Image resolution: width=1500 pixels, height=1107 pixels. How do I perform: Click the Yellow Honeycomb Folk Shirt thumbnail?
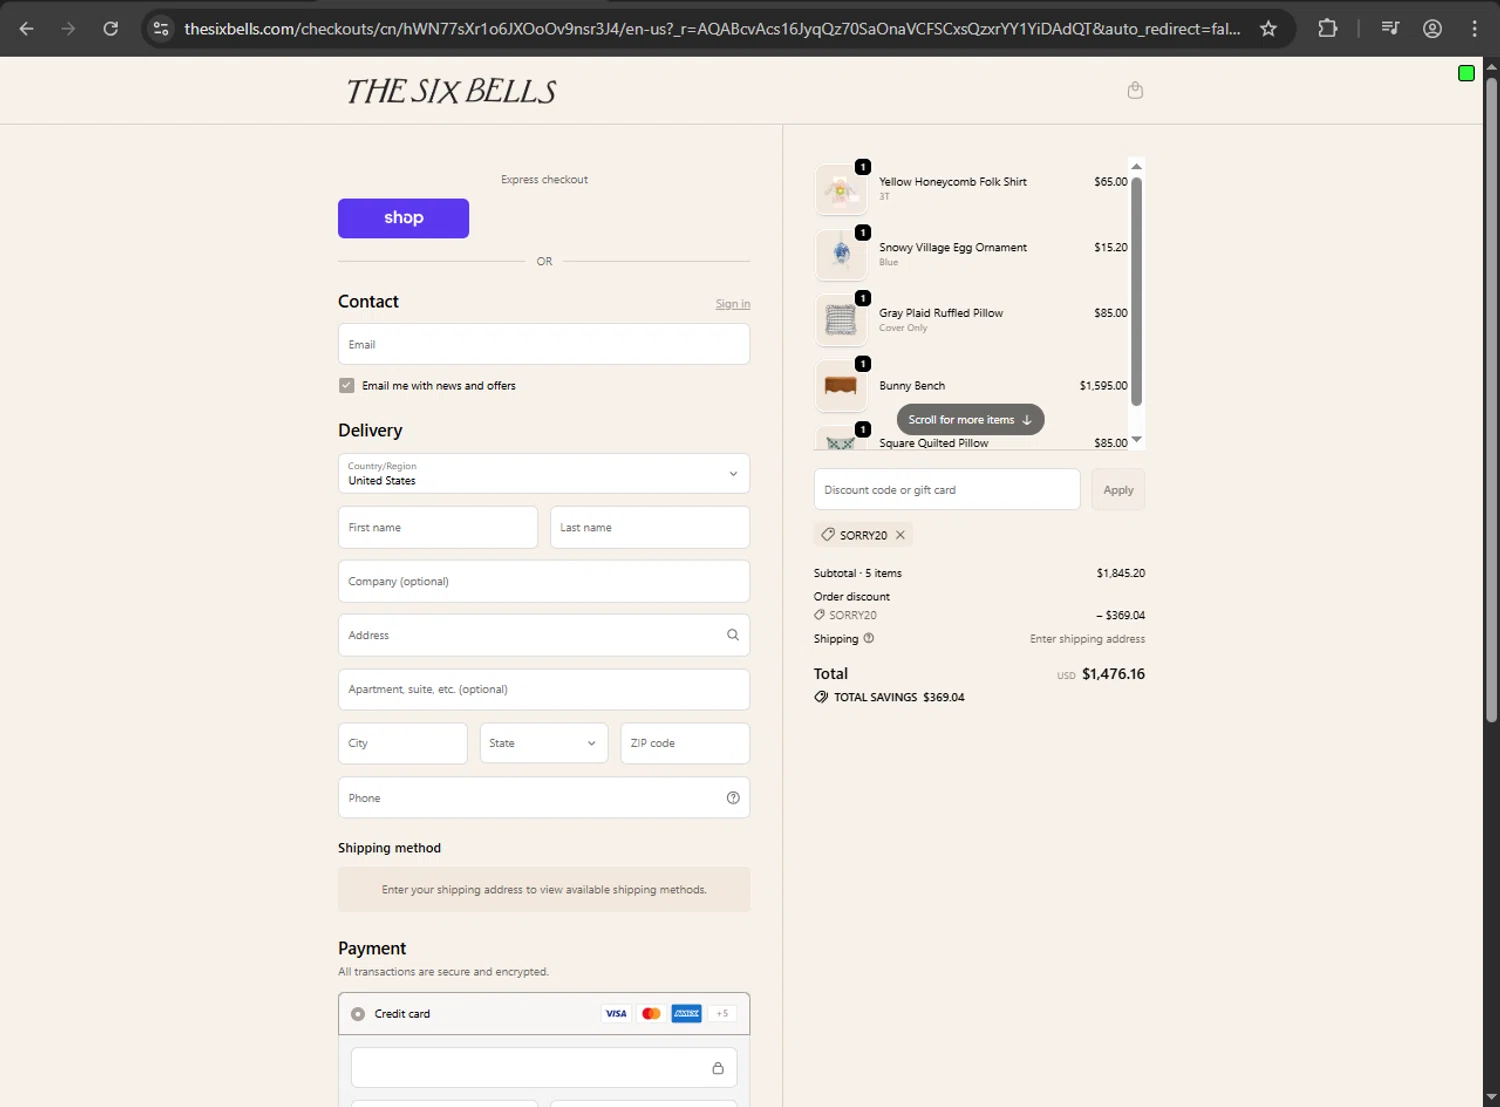click(x=841, y=189)
